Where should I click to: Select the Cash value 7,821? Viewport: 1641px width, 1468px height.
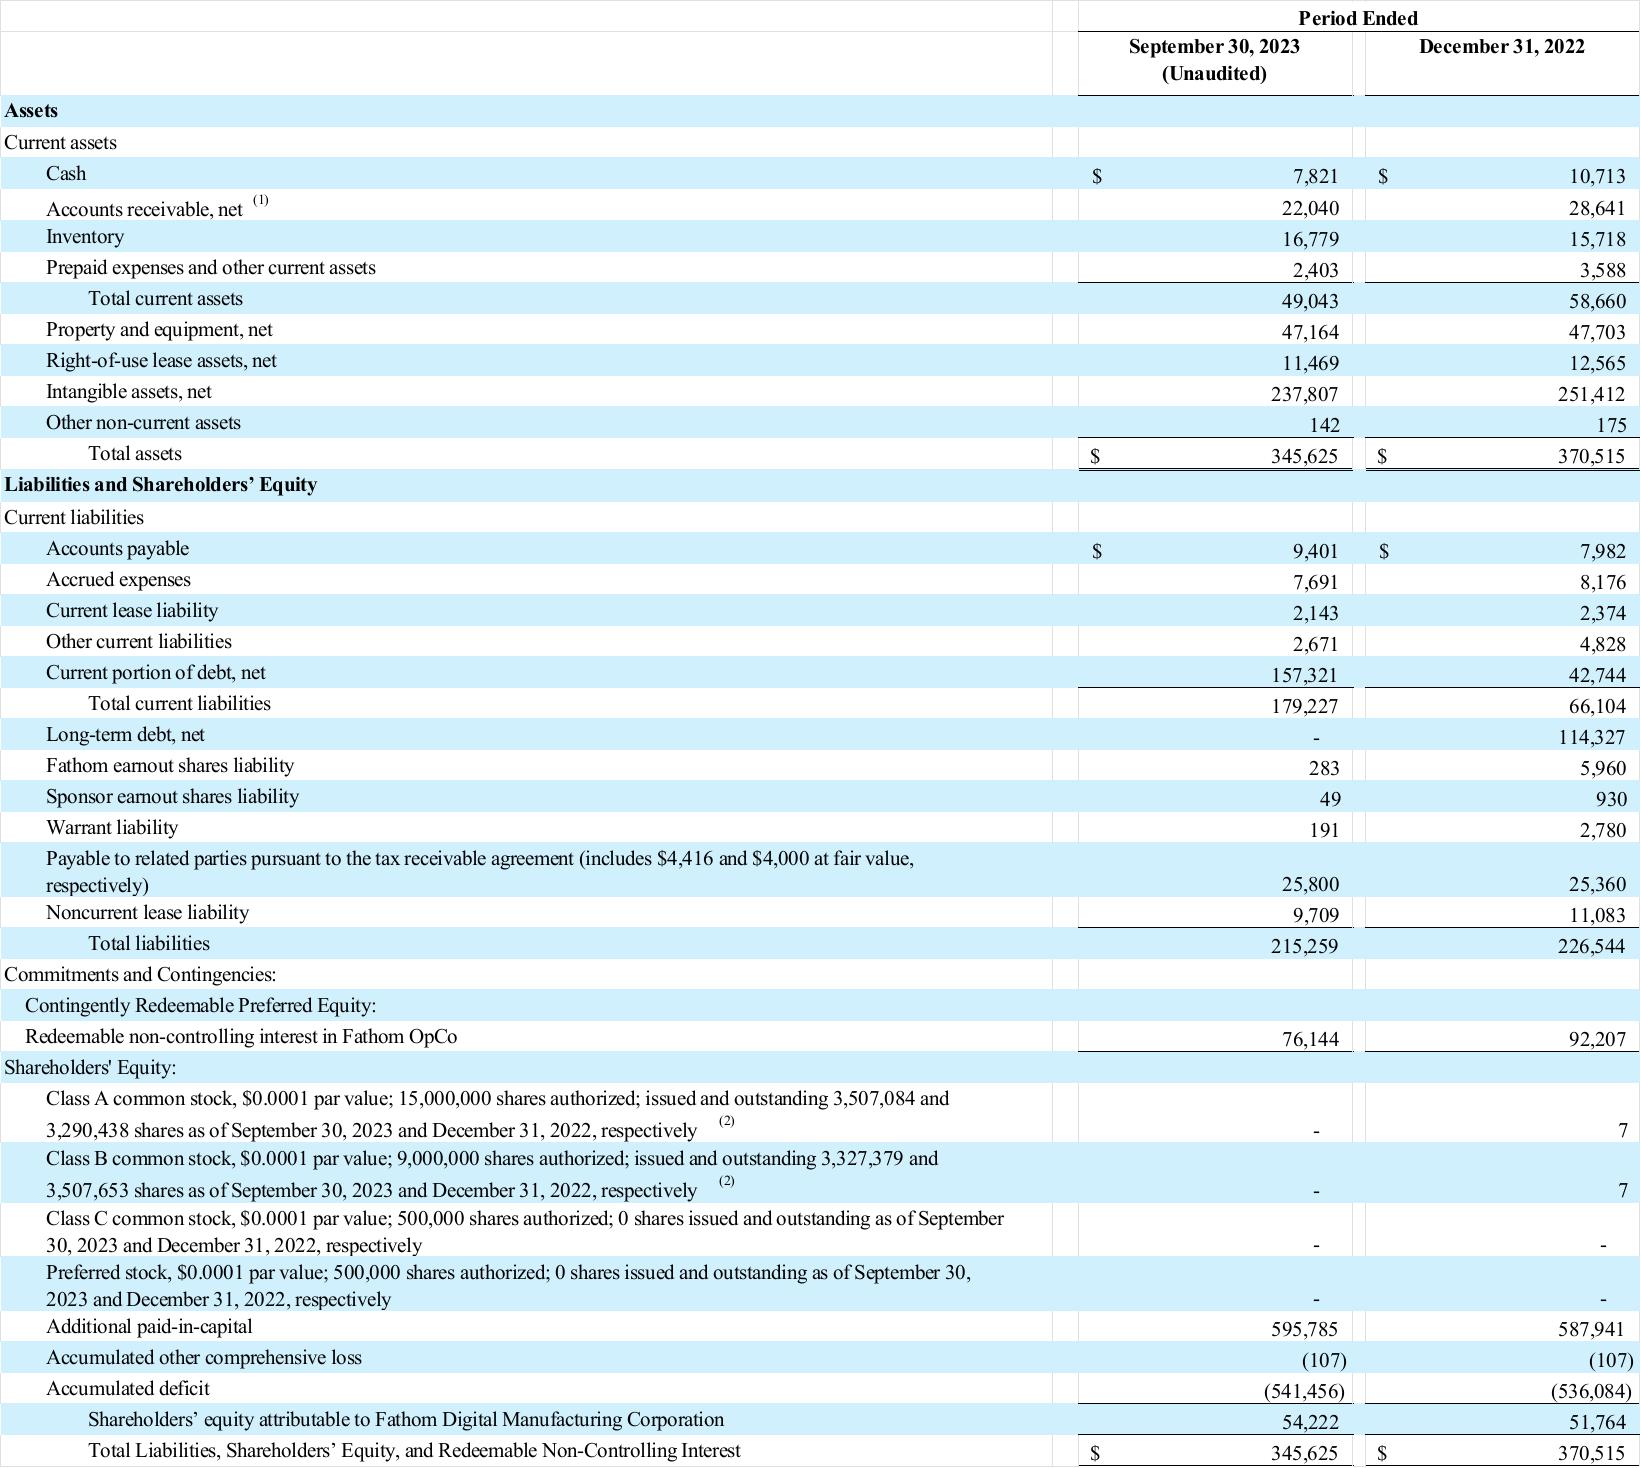point(1315,176)
